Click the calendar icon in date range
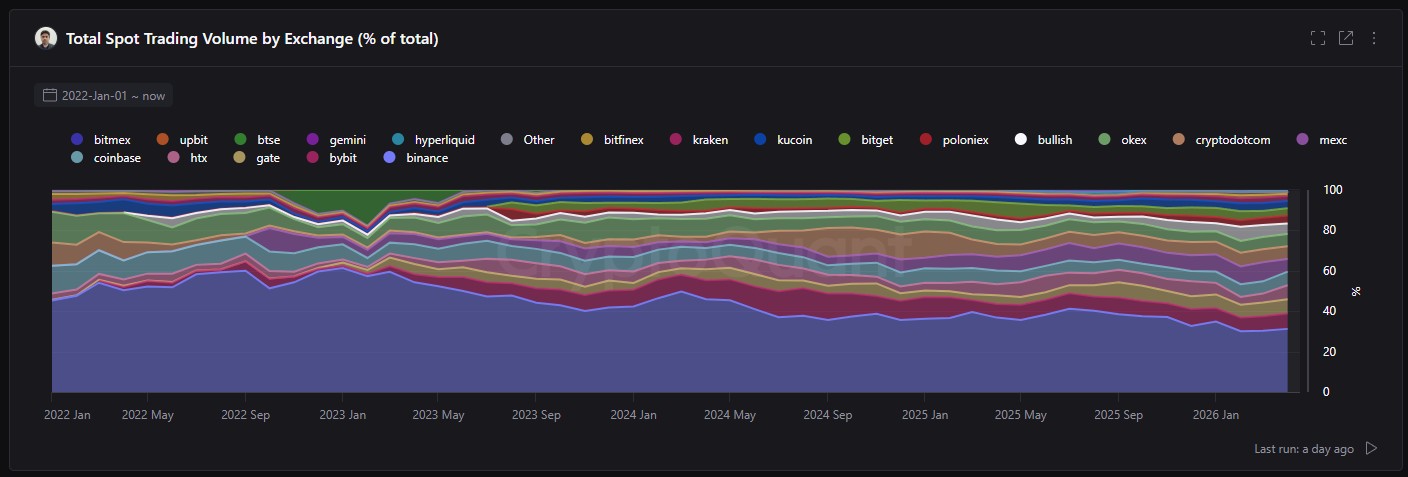 tap(49, 96)
